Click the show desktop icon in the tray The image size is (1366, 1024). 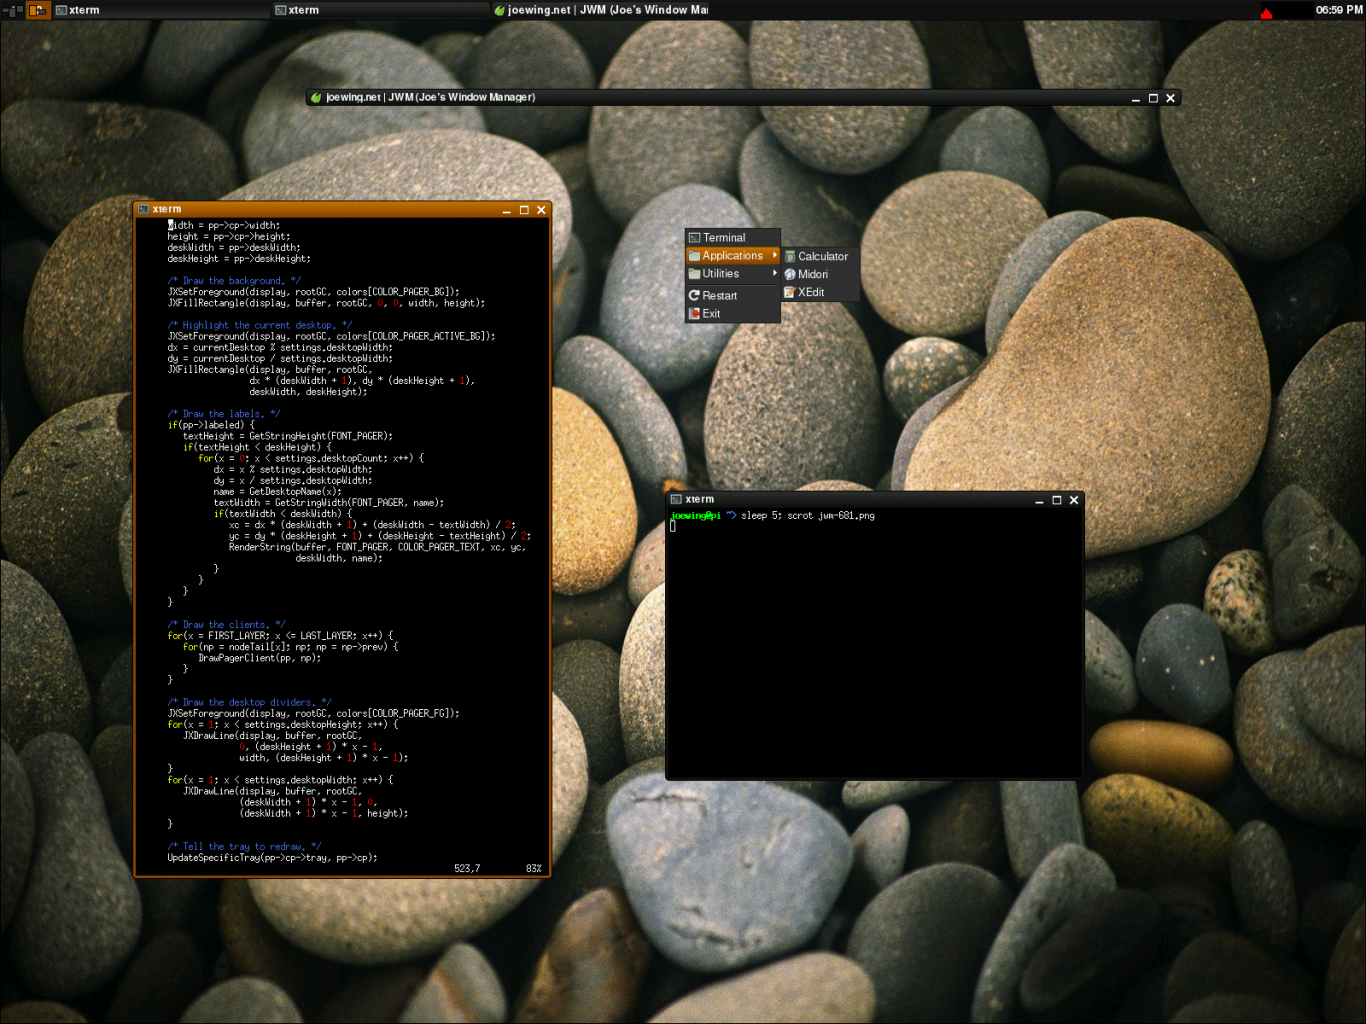[13, 10]
